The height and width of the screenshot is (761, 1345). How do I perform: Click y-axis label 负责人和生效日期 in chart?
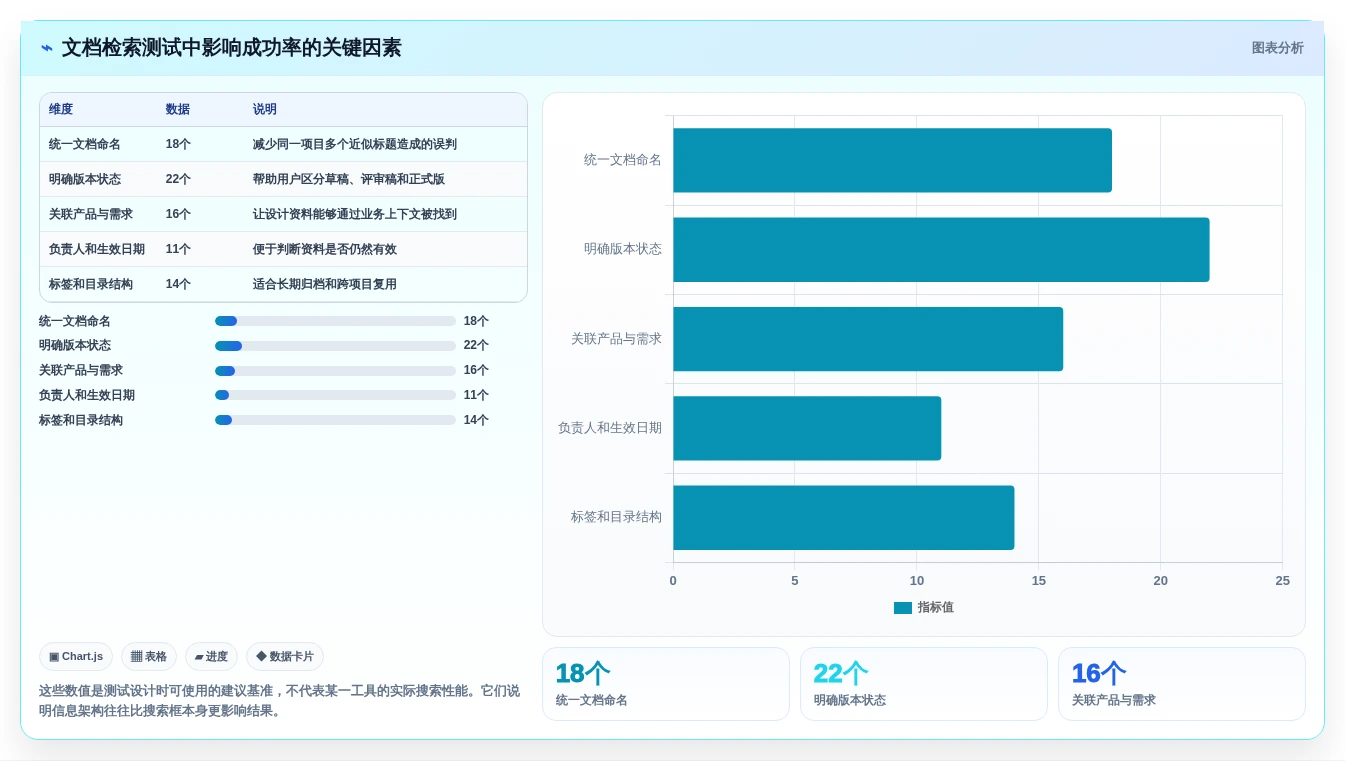click(x=610, y=428)
